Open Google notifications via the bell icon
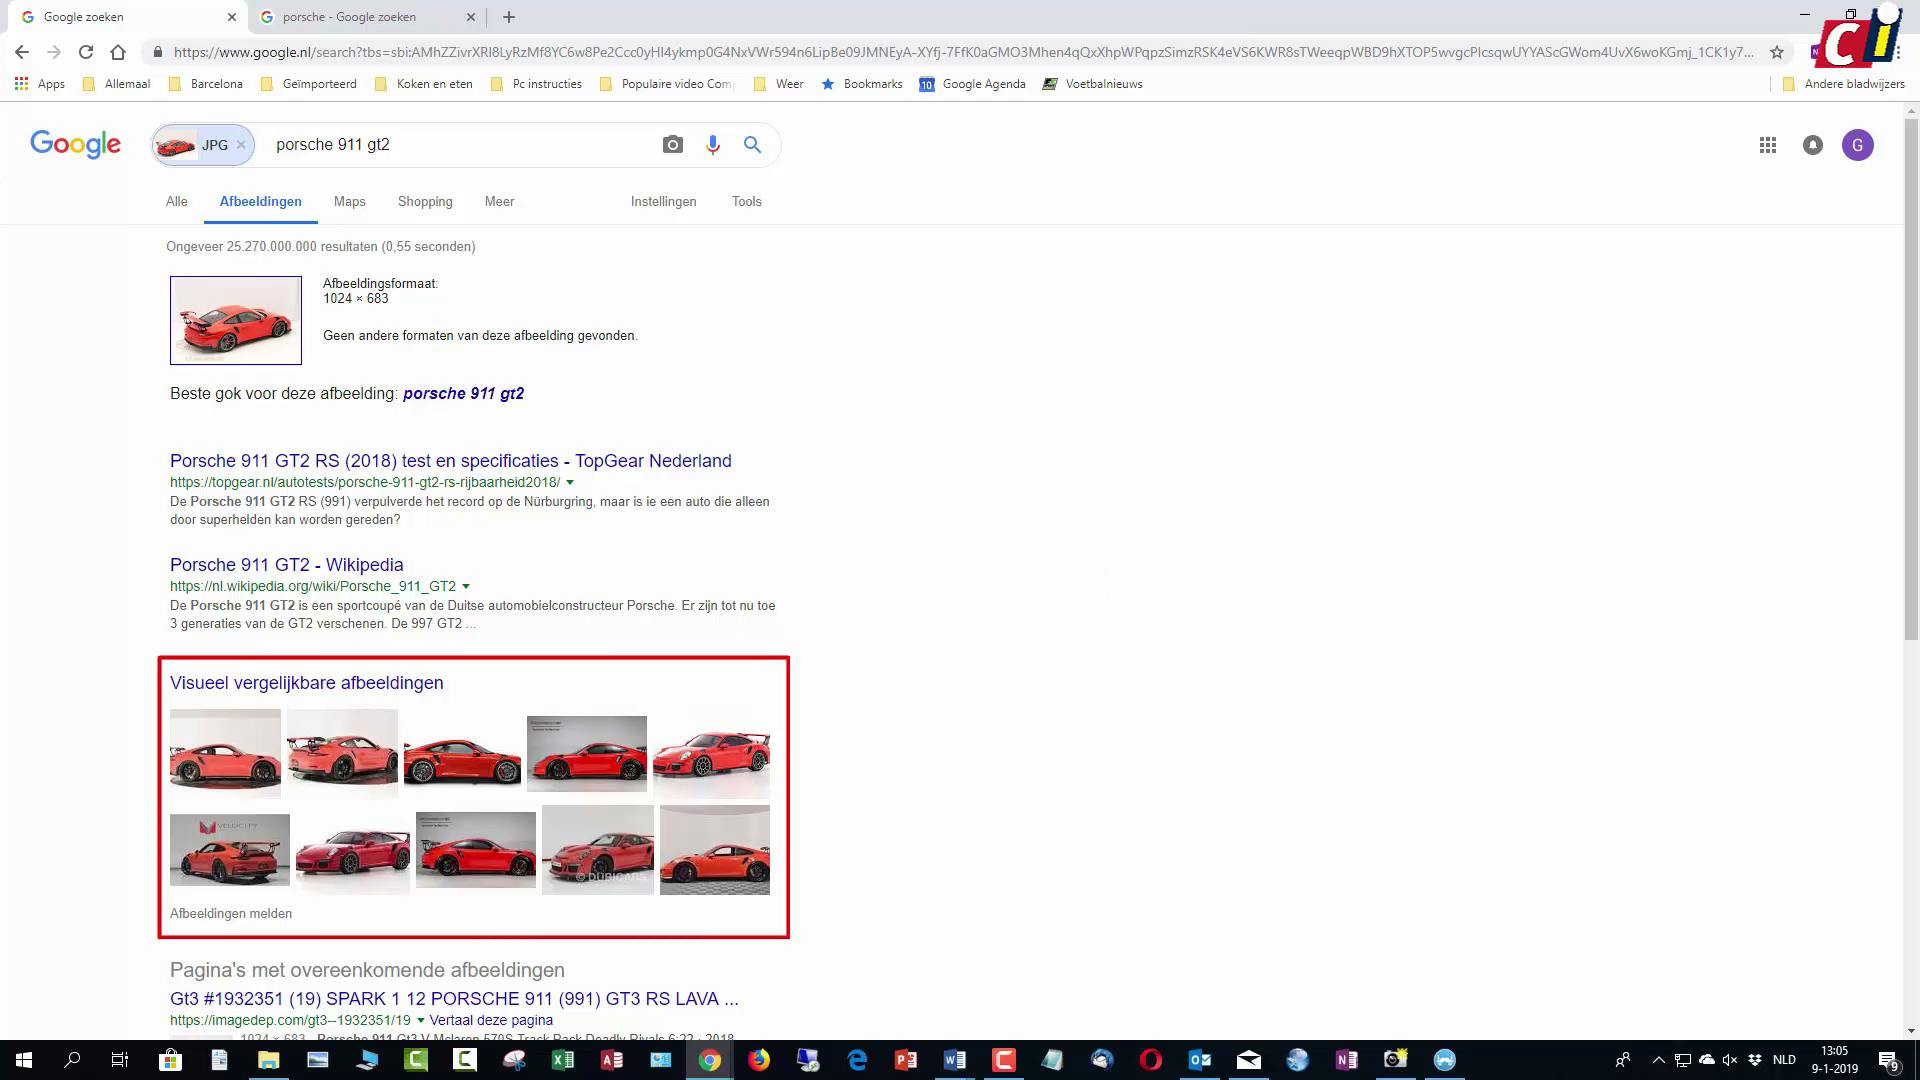 [1813, 145]
